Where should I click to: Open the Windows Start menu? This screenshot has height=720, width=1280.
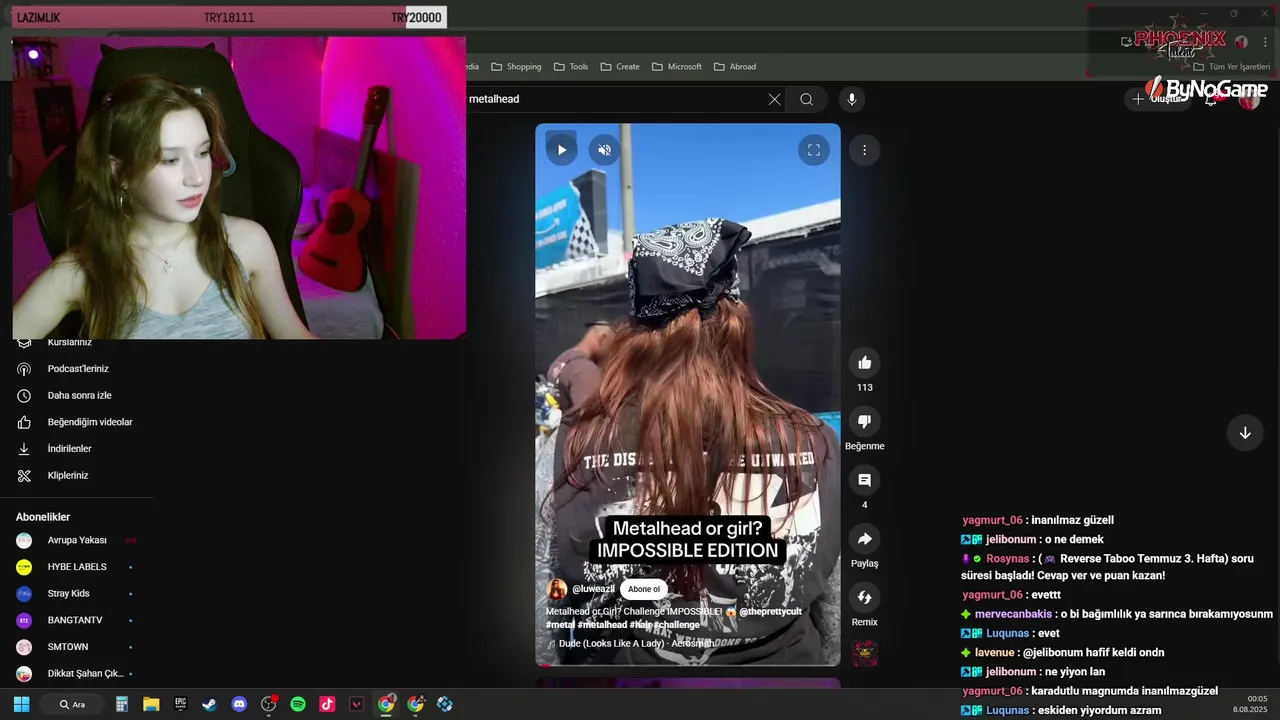[x=21, y=704]
